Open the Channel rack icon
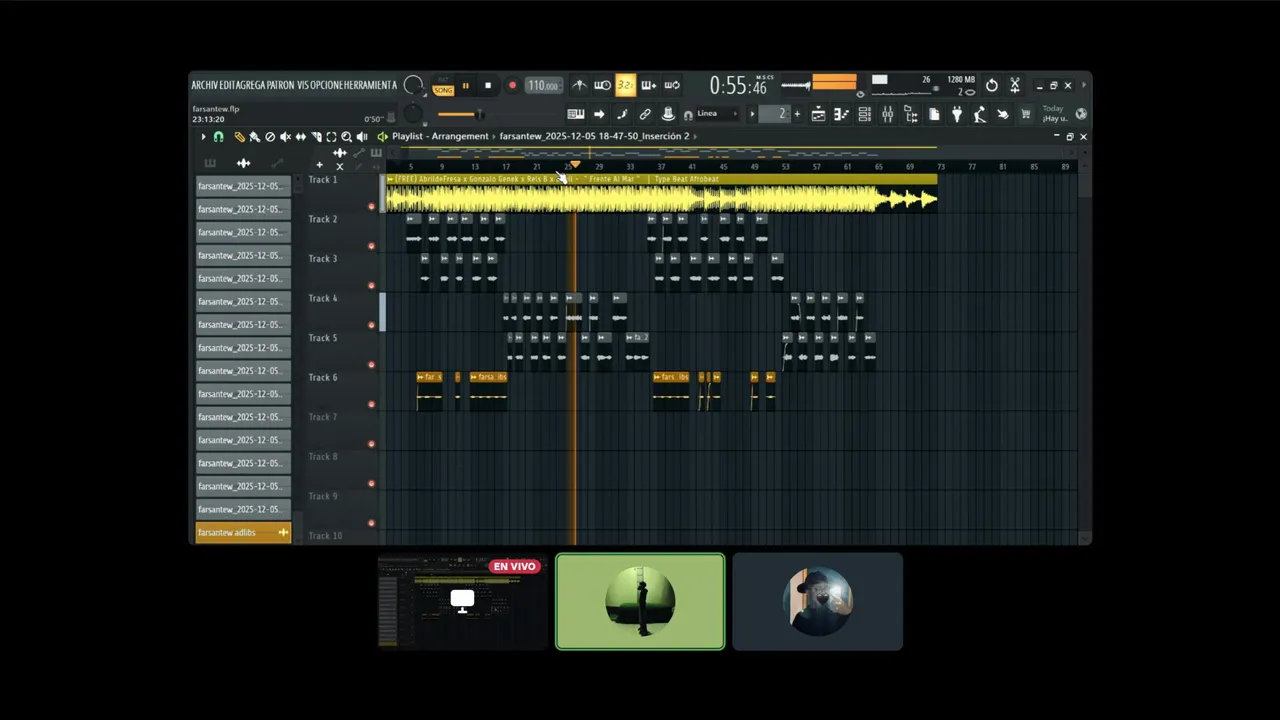1280x720 pixels. (x=864, y=114)
